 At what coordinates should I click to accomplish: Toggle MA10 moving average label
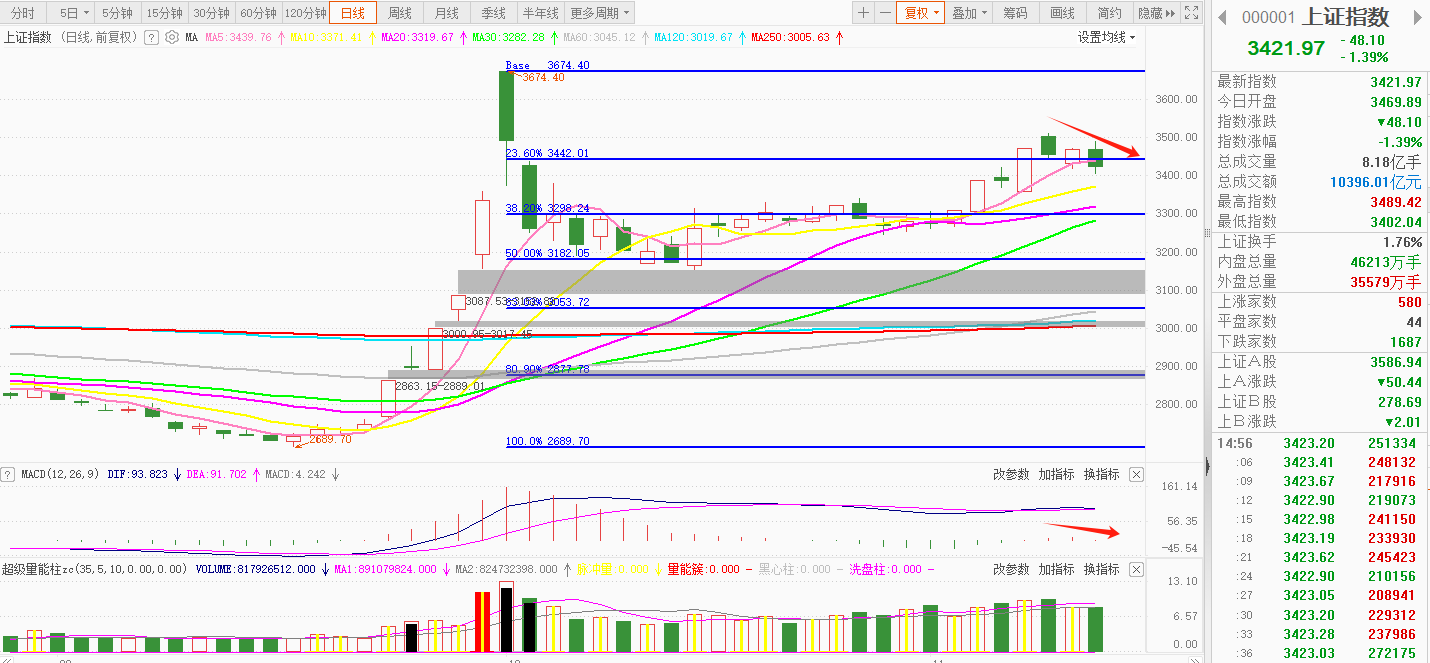pos(327,37)
